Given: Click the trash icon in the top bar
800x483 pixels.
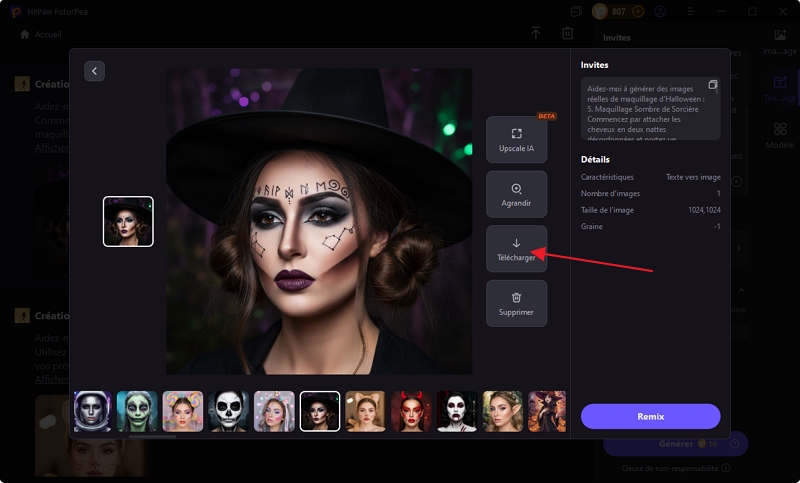Looking at the screenshot, I should (x=567, y=34).
